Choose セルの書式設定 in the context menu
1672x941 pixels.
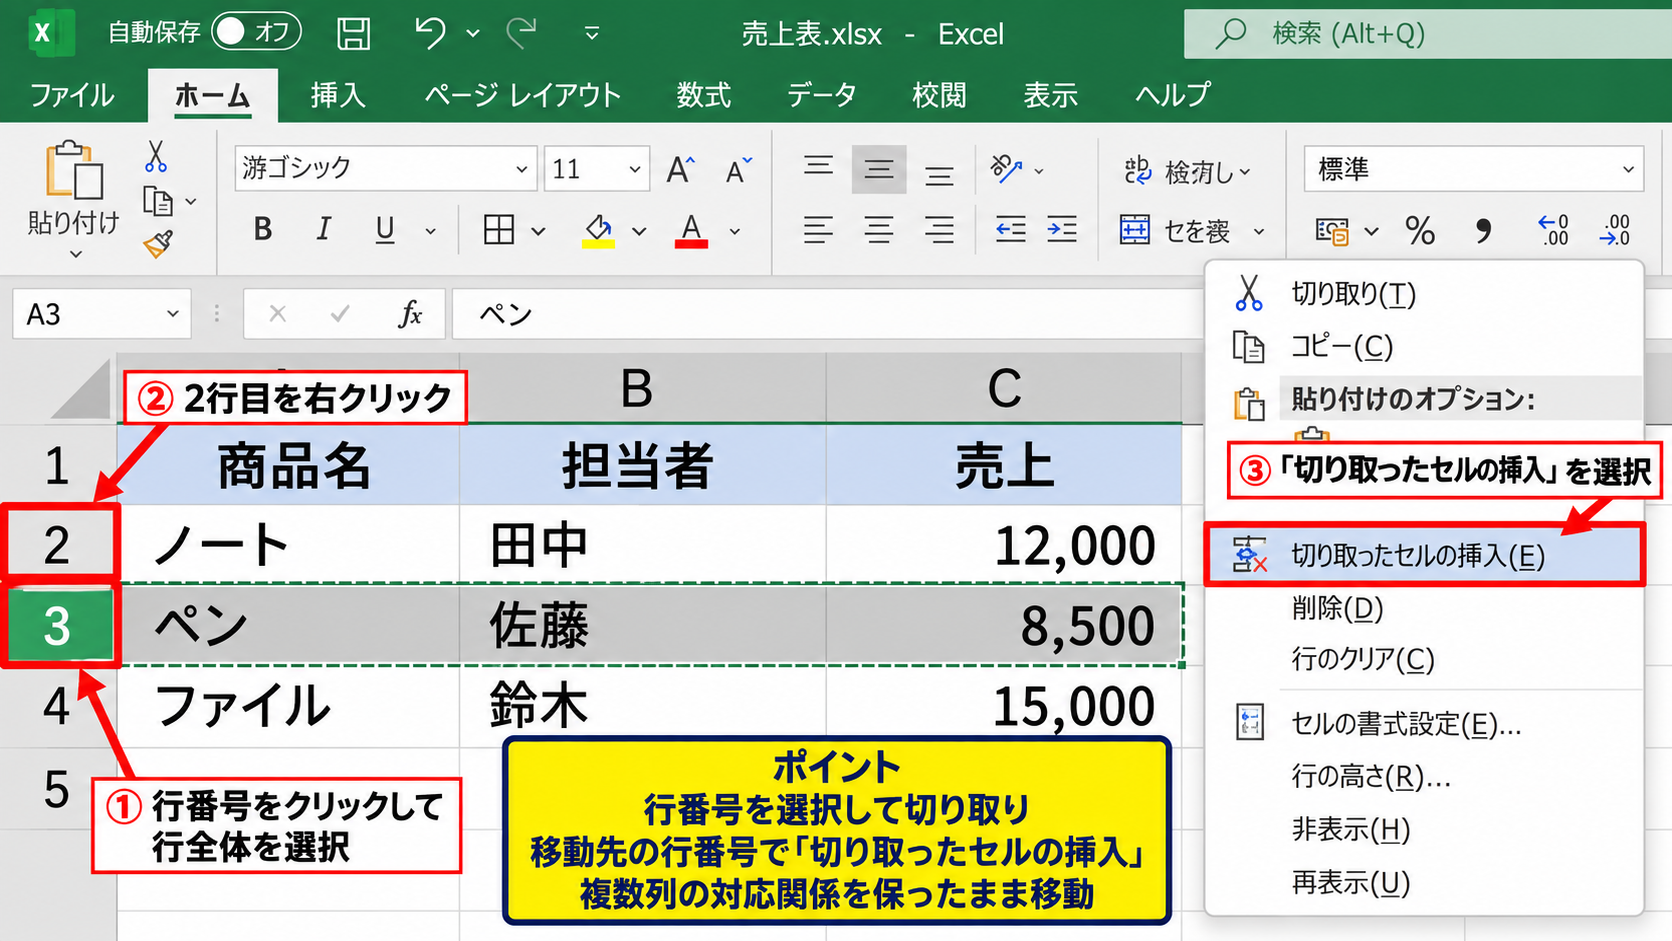(x=1425, y=723)
